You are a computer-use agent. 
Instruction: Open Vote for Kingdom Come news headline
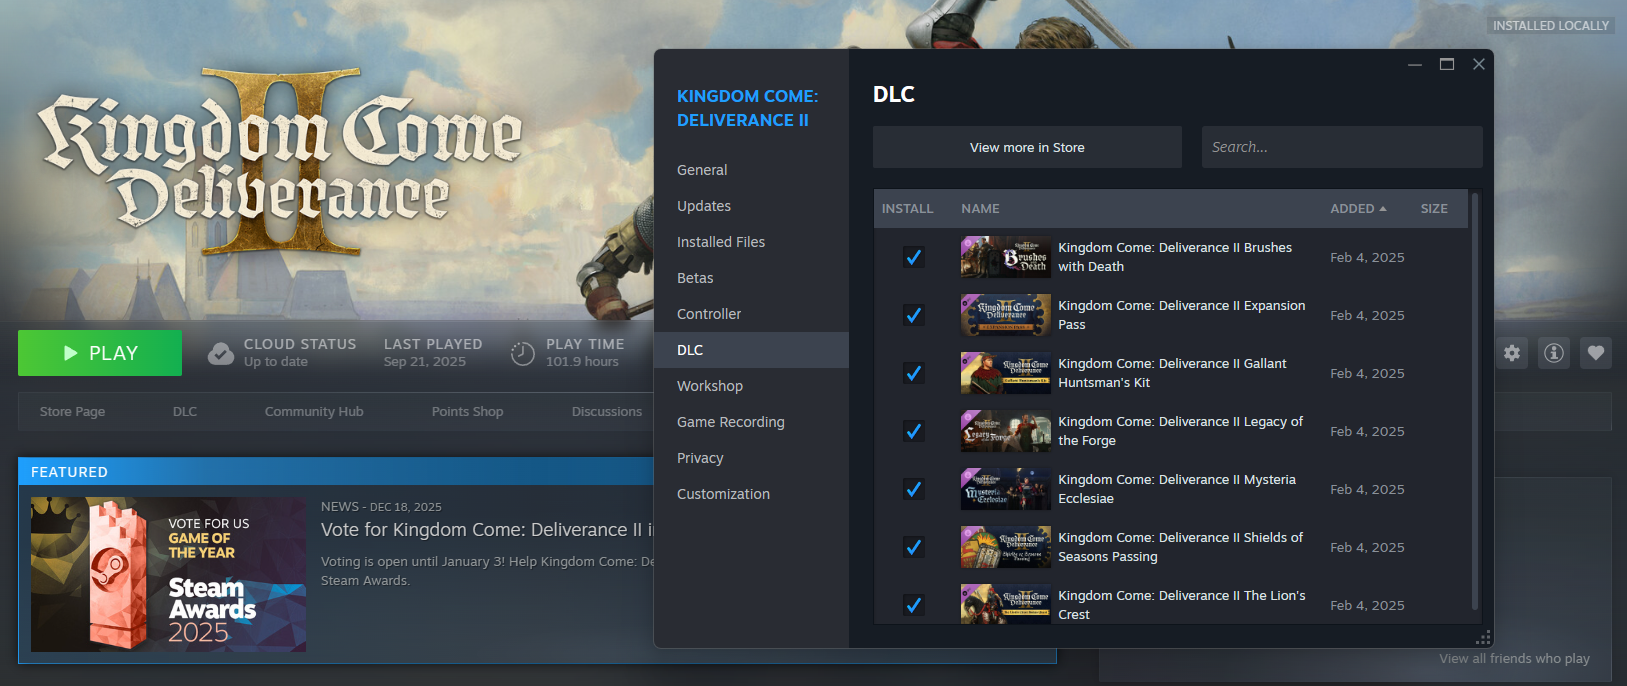click(x=488, y=530)
